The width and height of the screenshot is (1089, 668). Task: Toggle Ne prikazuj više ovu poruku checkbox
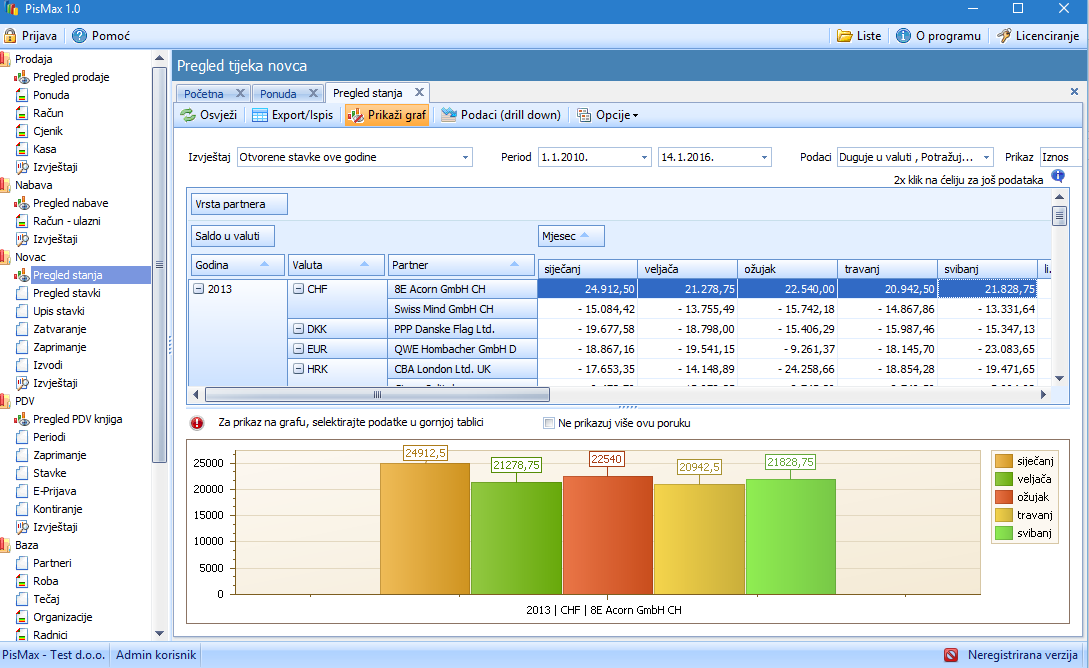pyautogui.click(x=549, y=423)
